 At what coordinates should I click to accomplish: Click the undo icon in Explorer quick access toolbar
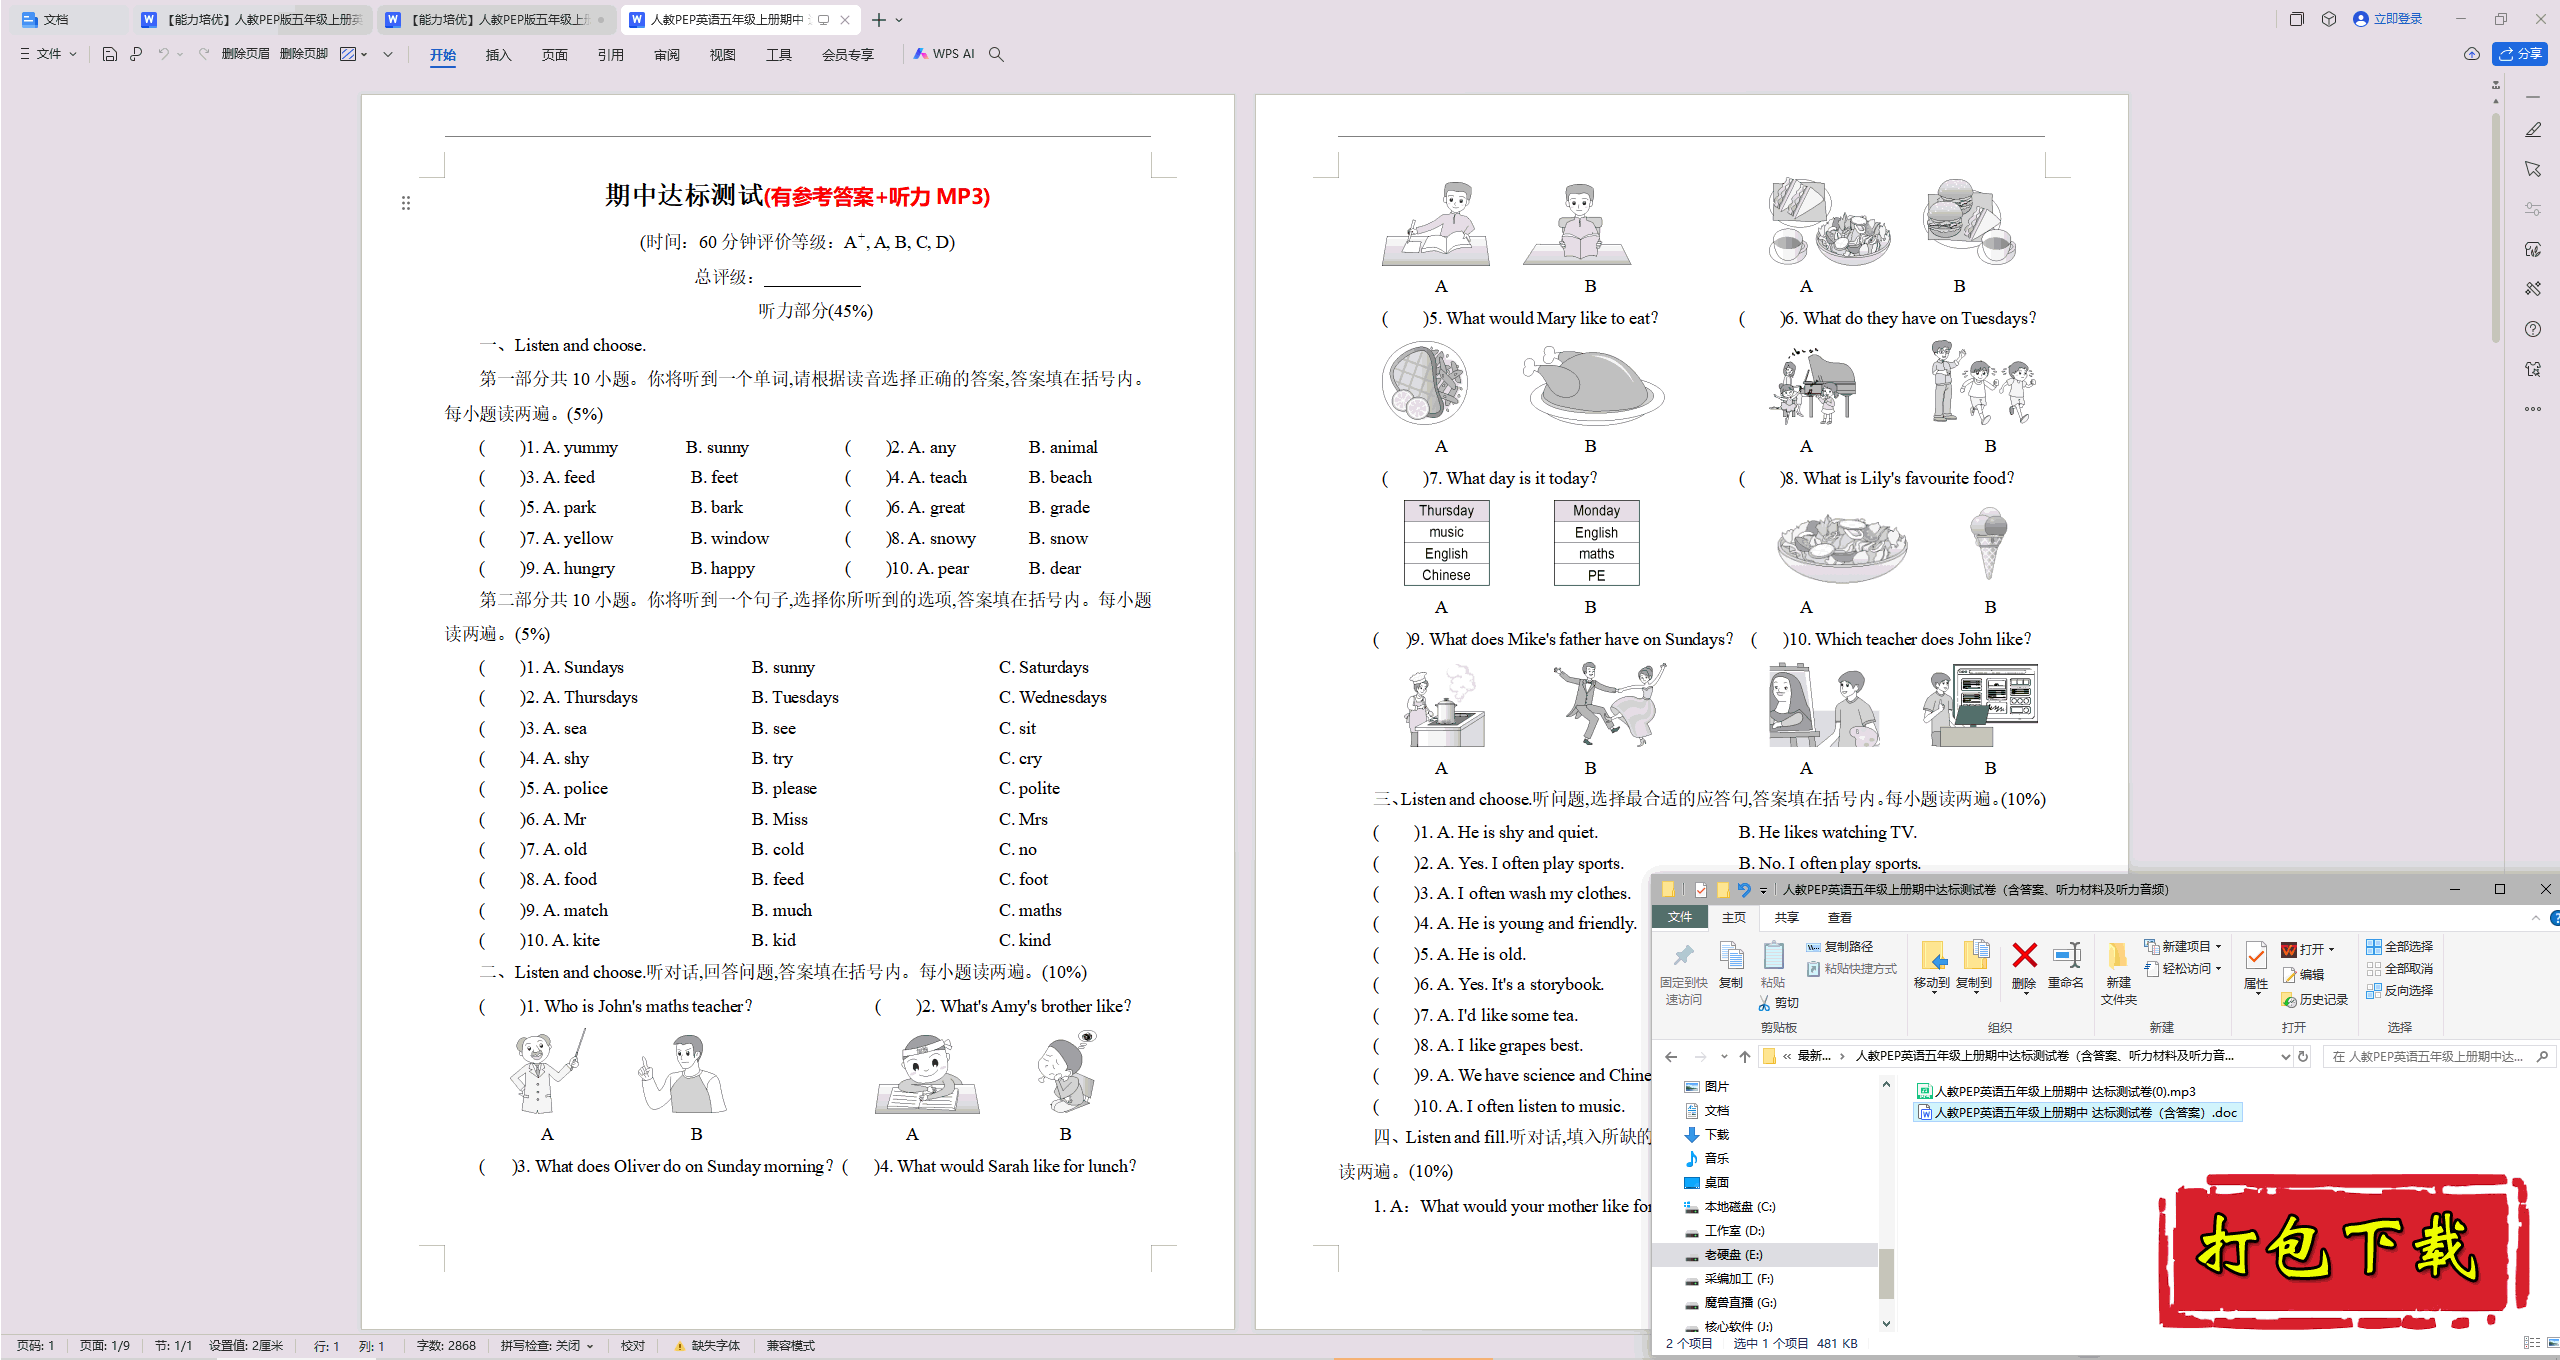click(x=1744, y=889)
